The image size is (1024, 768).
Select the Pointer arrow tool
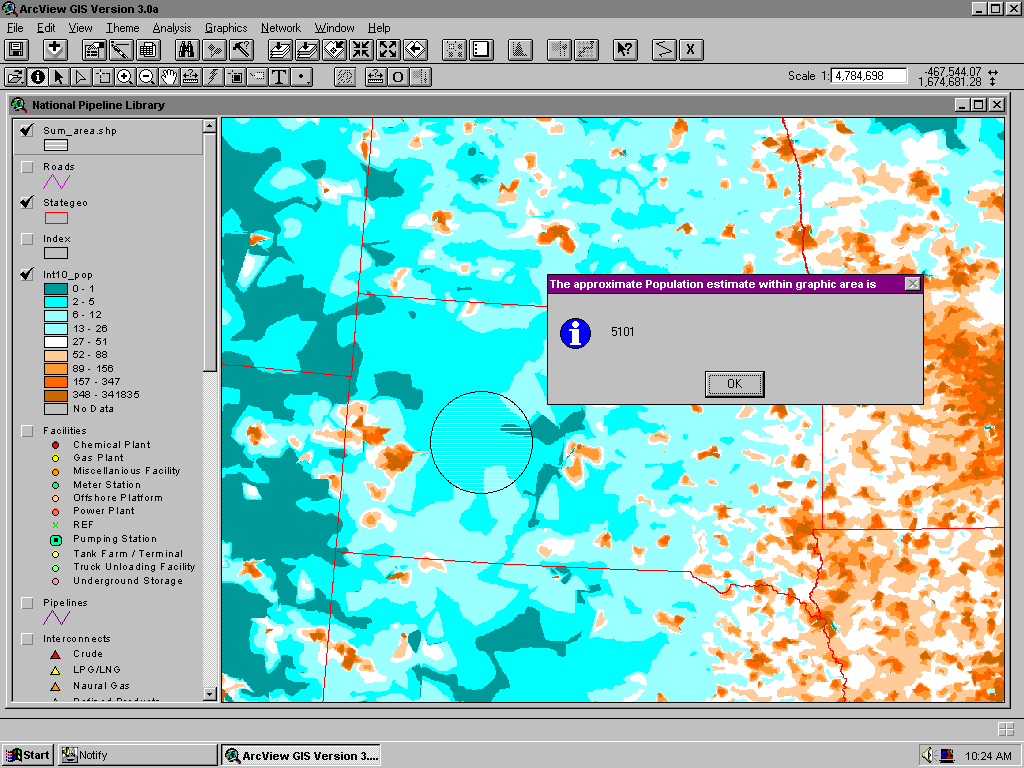tap(59, 77)
